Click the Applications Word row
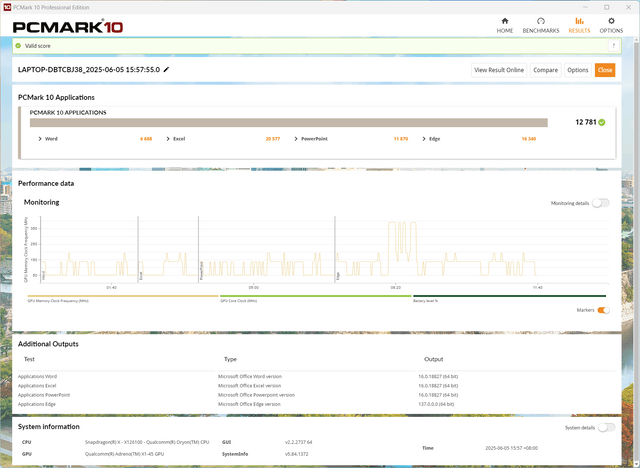Image resolution: width=640 pixels, height=468 pixels. click(x=316, y=376)
